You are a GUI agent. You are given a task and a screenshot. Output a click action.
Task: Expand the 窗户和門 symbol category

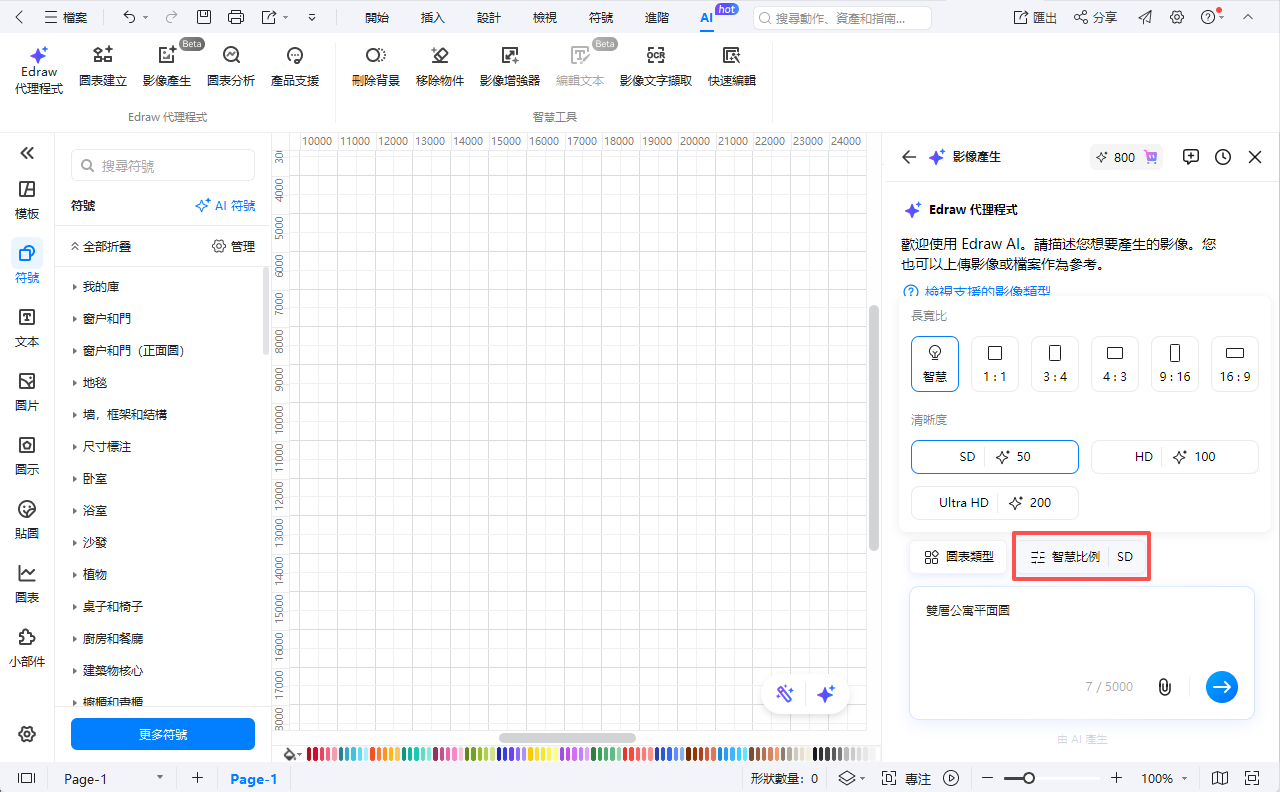tap(106, 319)
